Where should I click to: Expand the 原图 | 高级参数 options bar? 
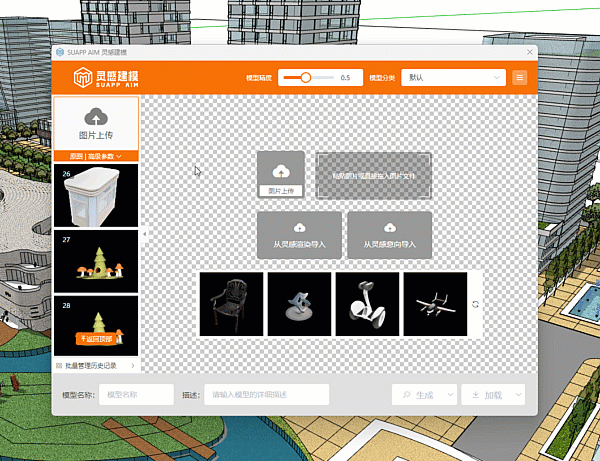[x=95, y=156]
